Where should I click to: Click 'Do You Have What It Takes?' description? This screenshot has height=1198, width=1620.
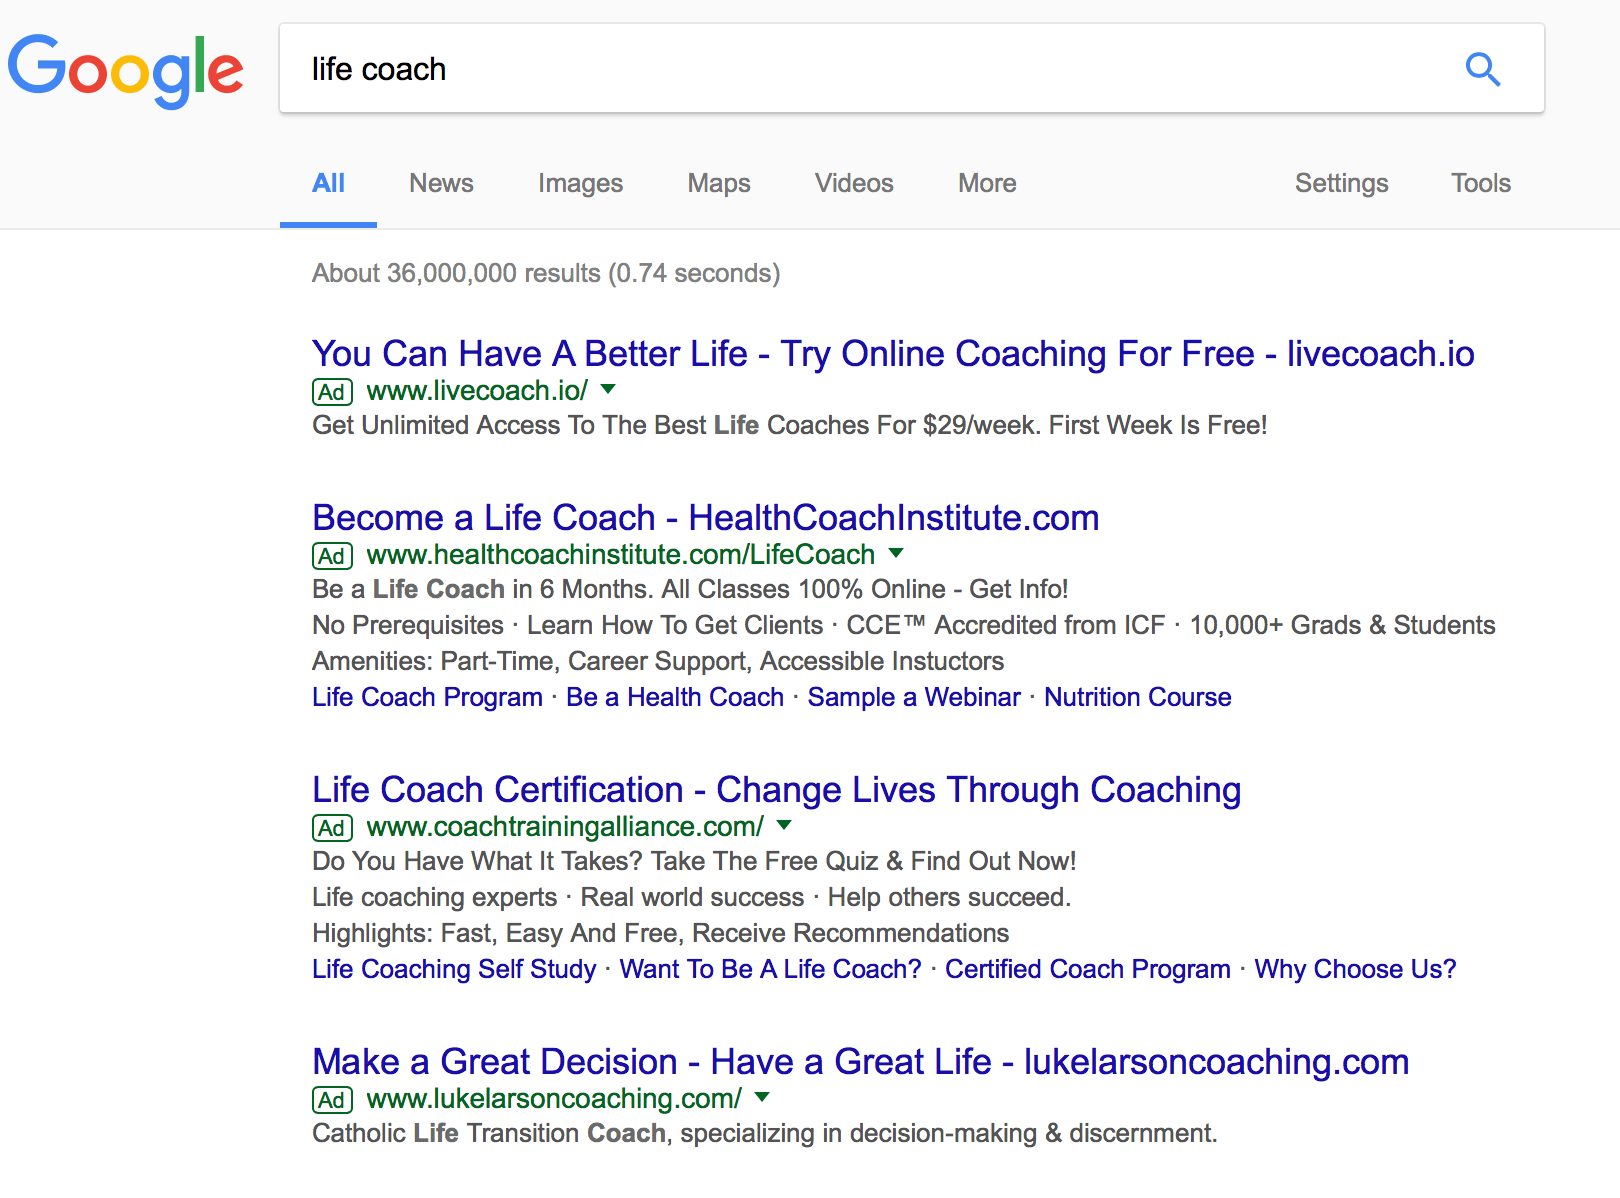pos(694,861)
